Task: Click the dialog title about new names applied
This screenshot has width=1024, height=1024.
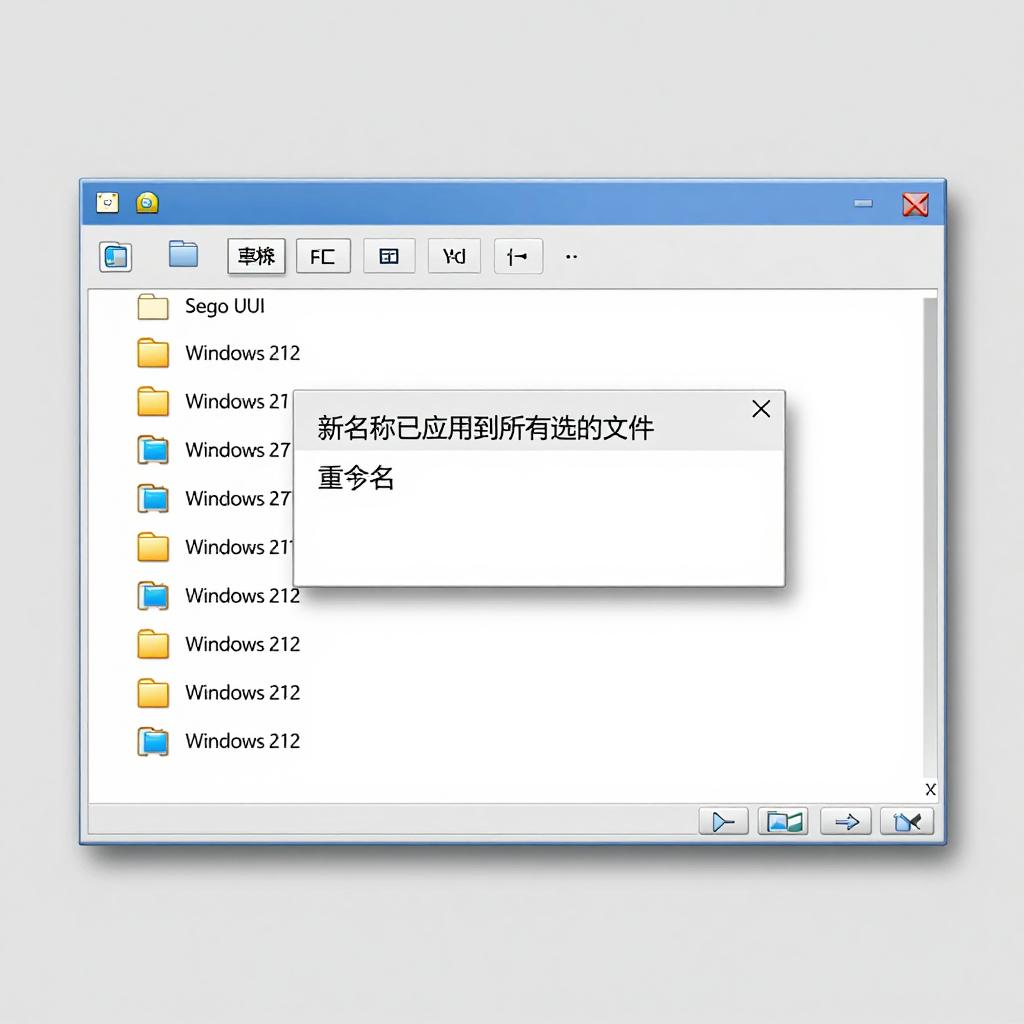Action: pyautogui.click(x=485, y=428)
